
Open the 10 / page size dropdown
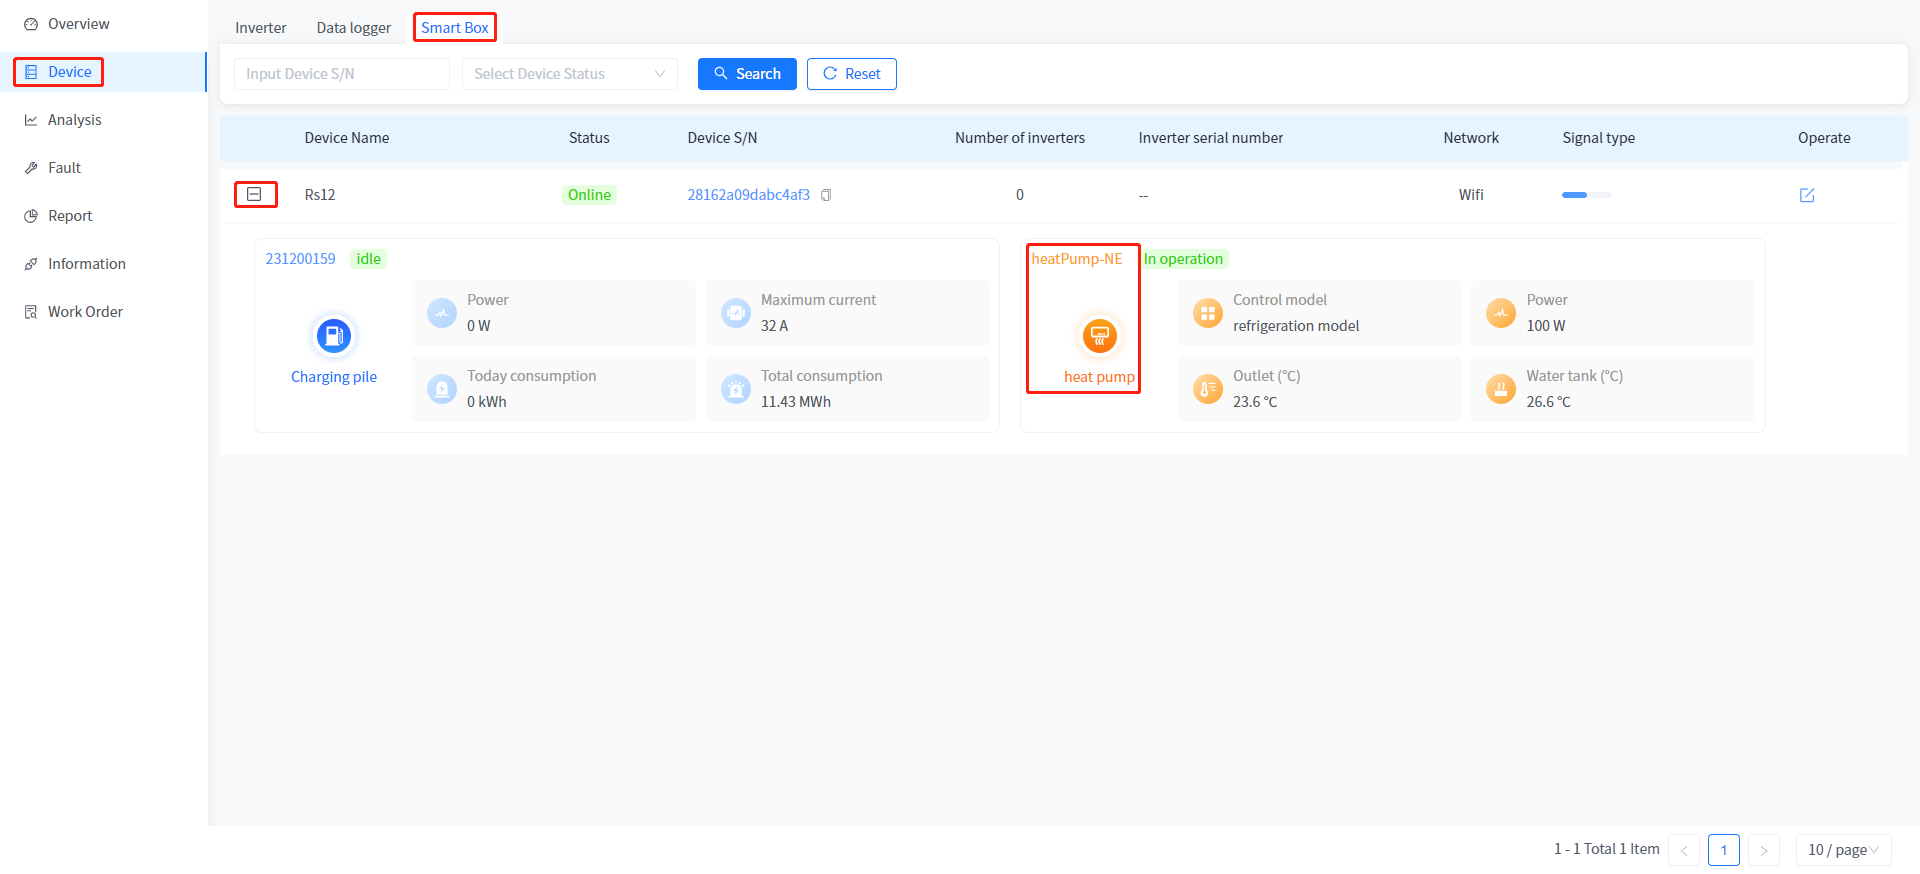tap(1842, 850)
